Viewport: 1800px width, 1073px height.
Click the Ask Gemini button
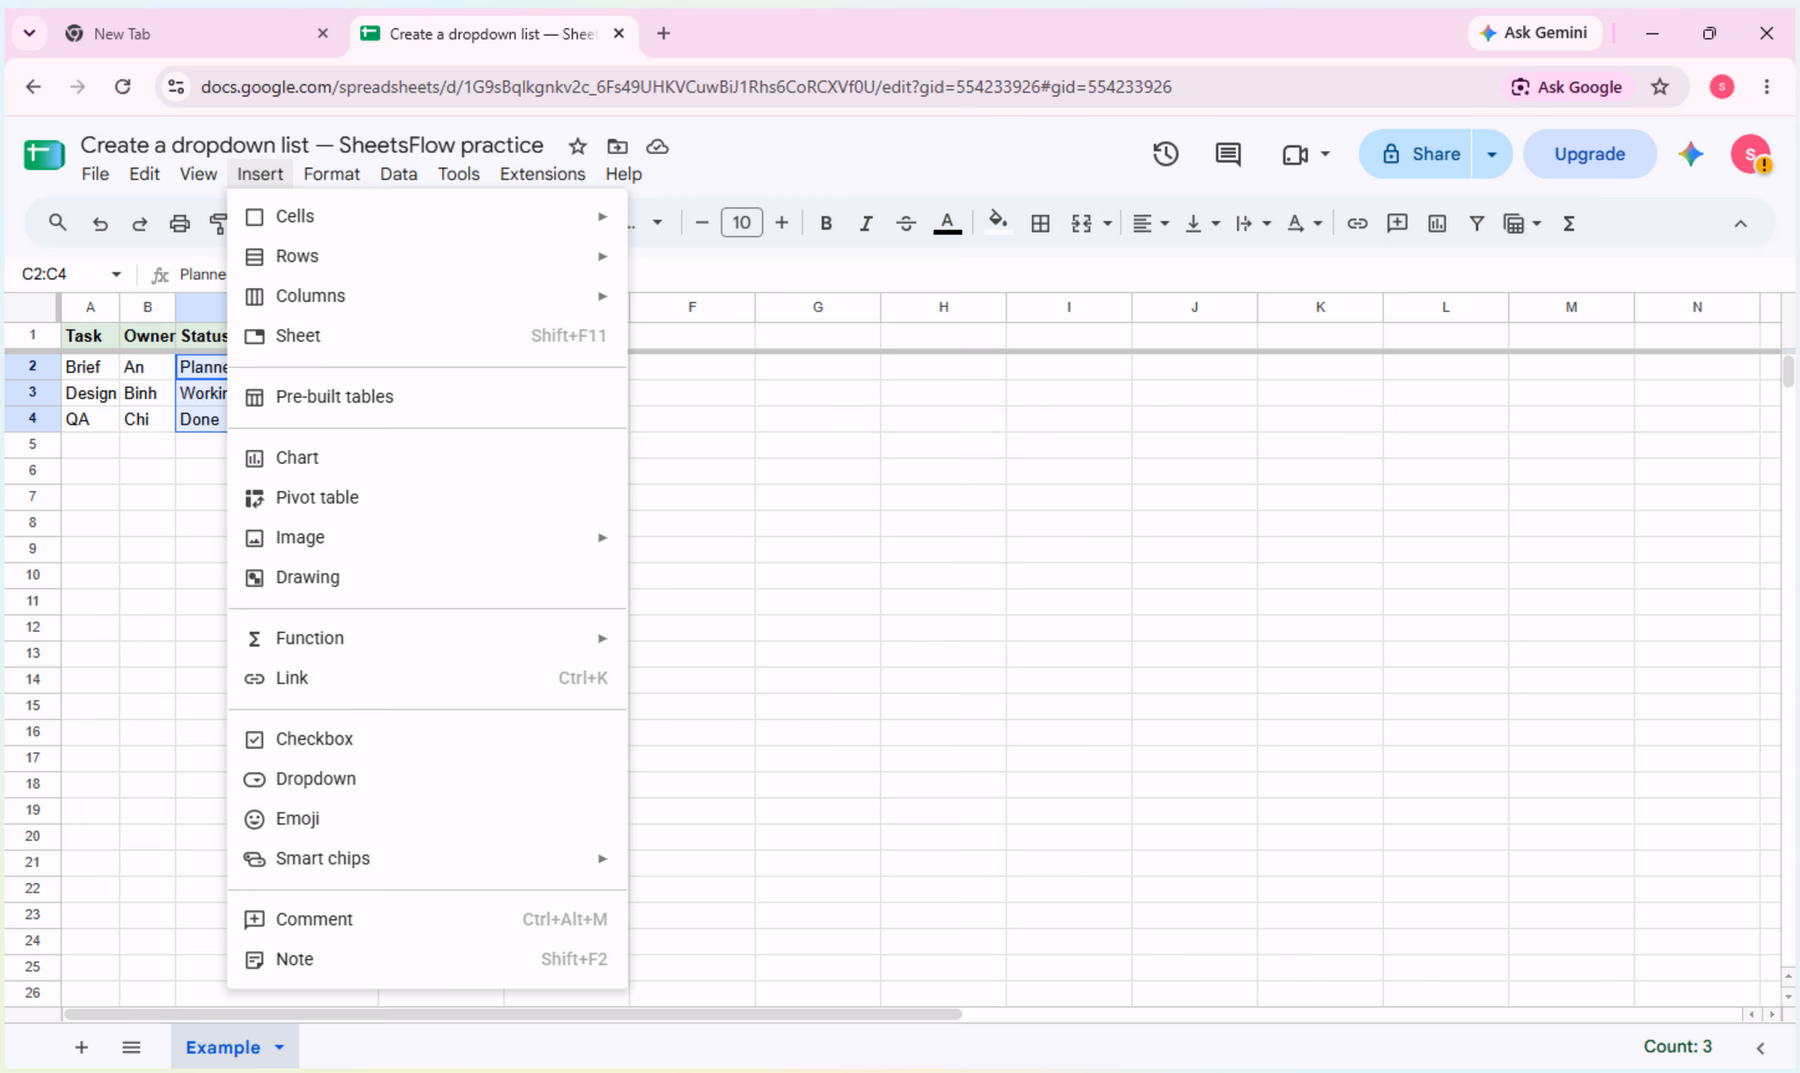1534,33
